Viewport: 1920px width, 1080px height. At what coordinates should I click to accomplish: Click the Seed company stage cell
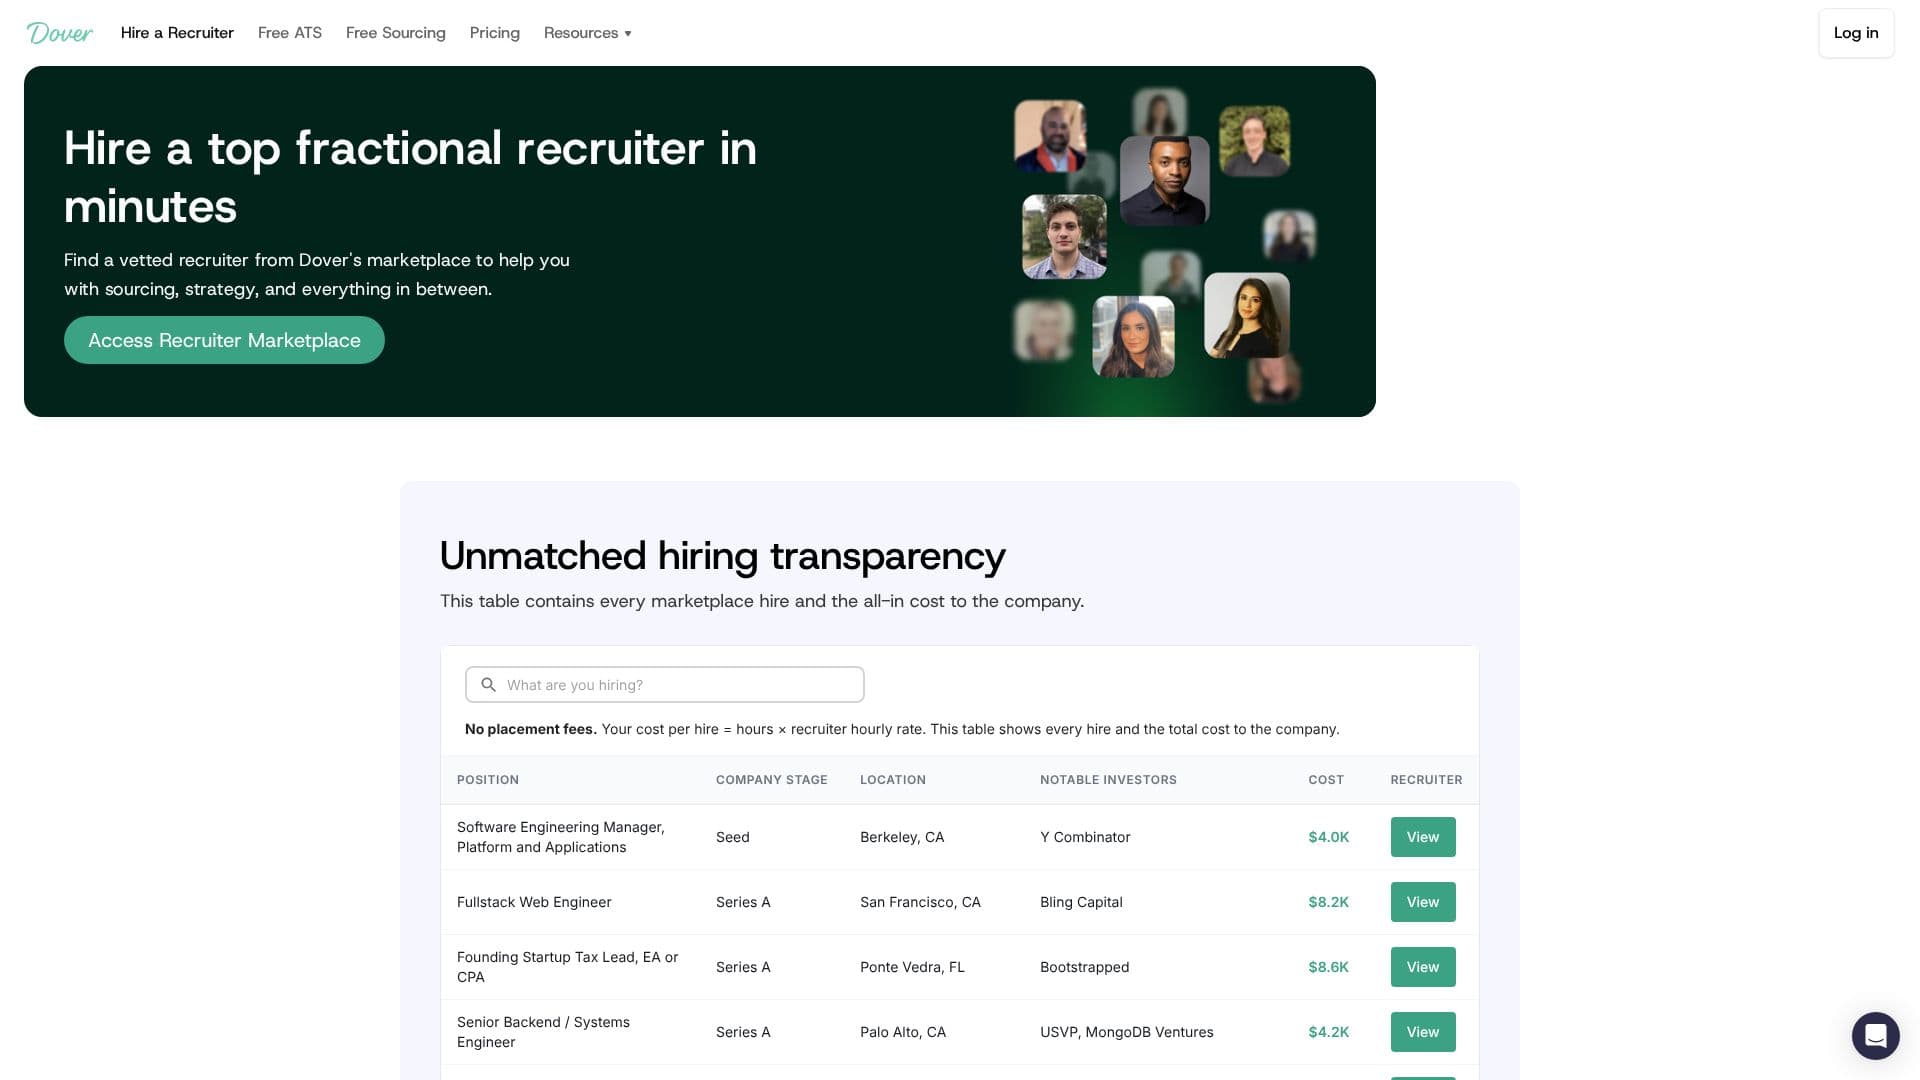pos(733,837)
